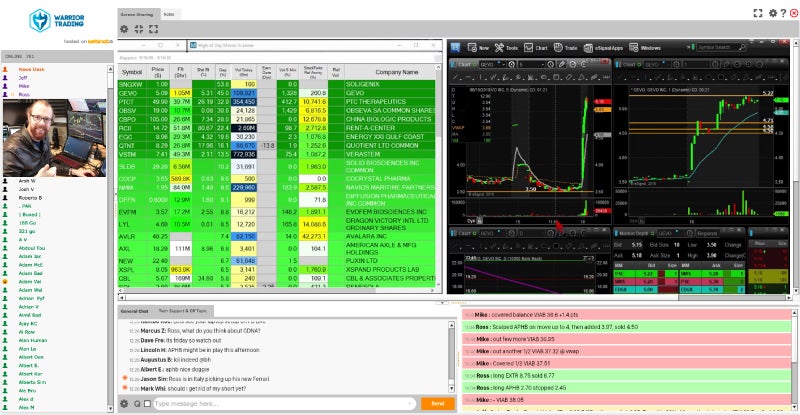800x415 pixels.
Task: Switch to the Screen Sharing tab
Action: point(137,14)
